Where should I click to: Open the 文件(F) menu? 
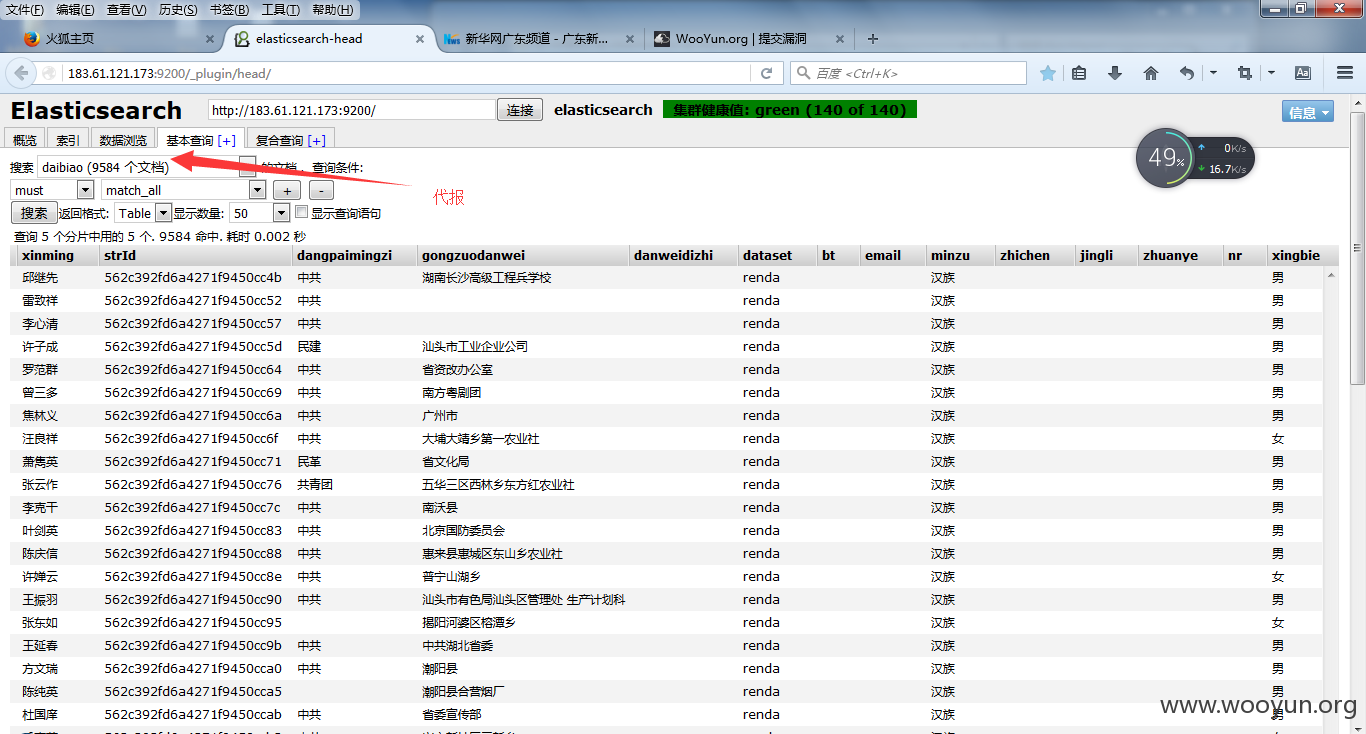click(25, 10)
